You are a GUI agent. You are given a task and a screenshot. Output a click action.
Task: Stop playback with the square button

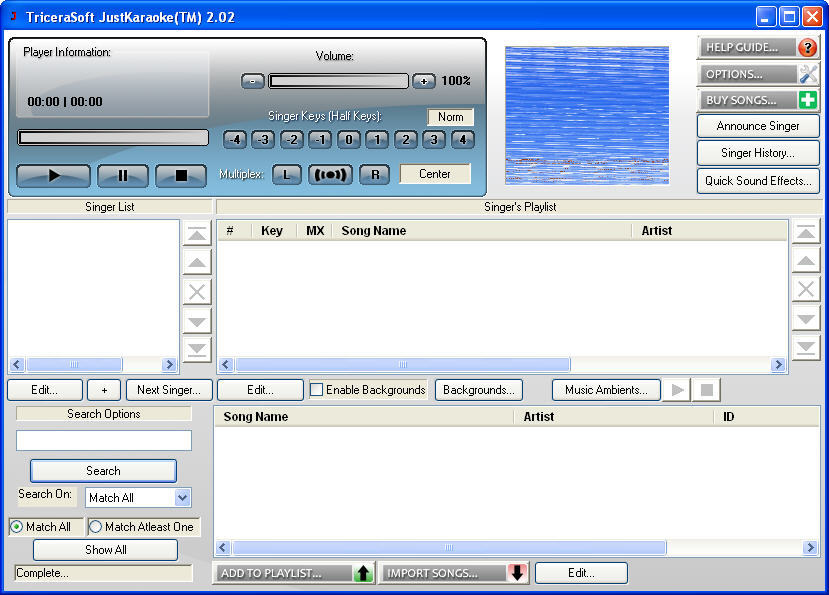(x=181, y=176)
